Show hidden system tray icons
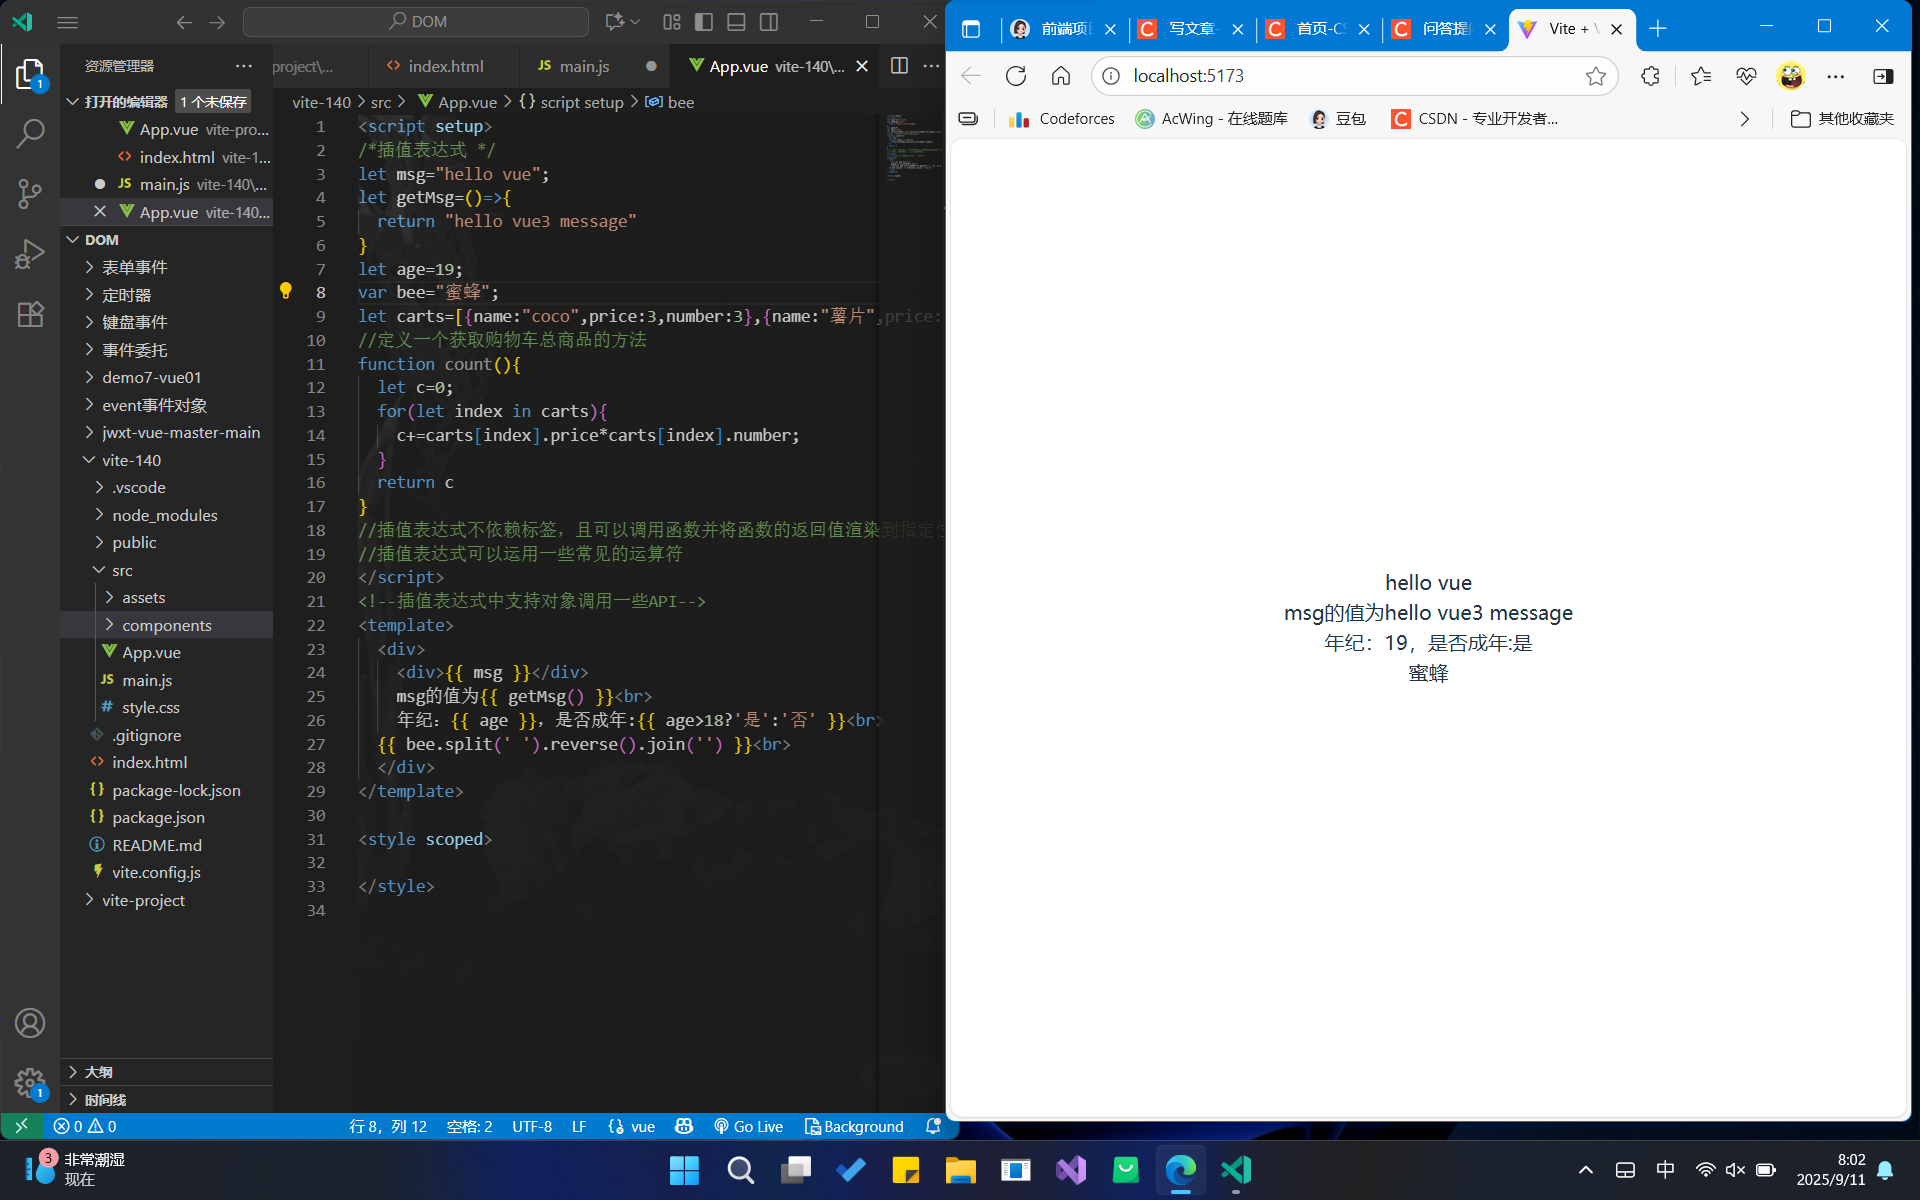Screen dimensions: 1920x1200 1586,1170
